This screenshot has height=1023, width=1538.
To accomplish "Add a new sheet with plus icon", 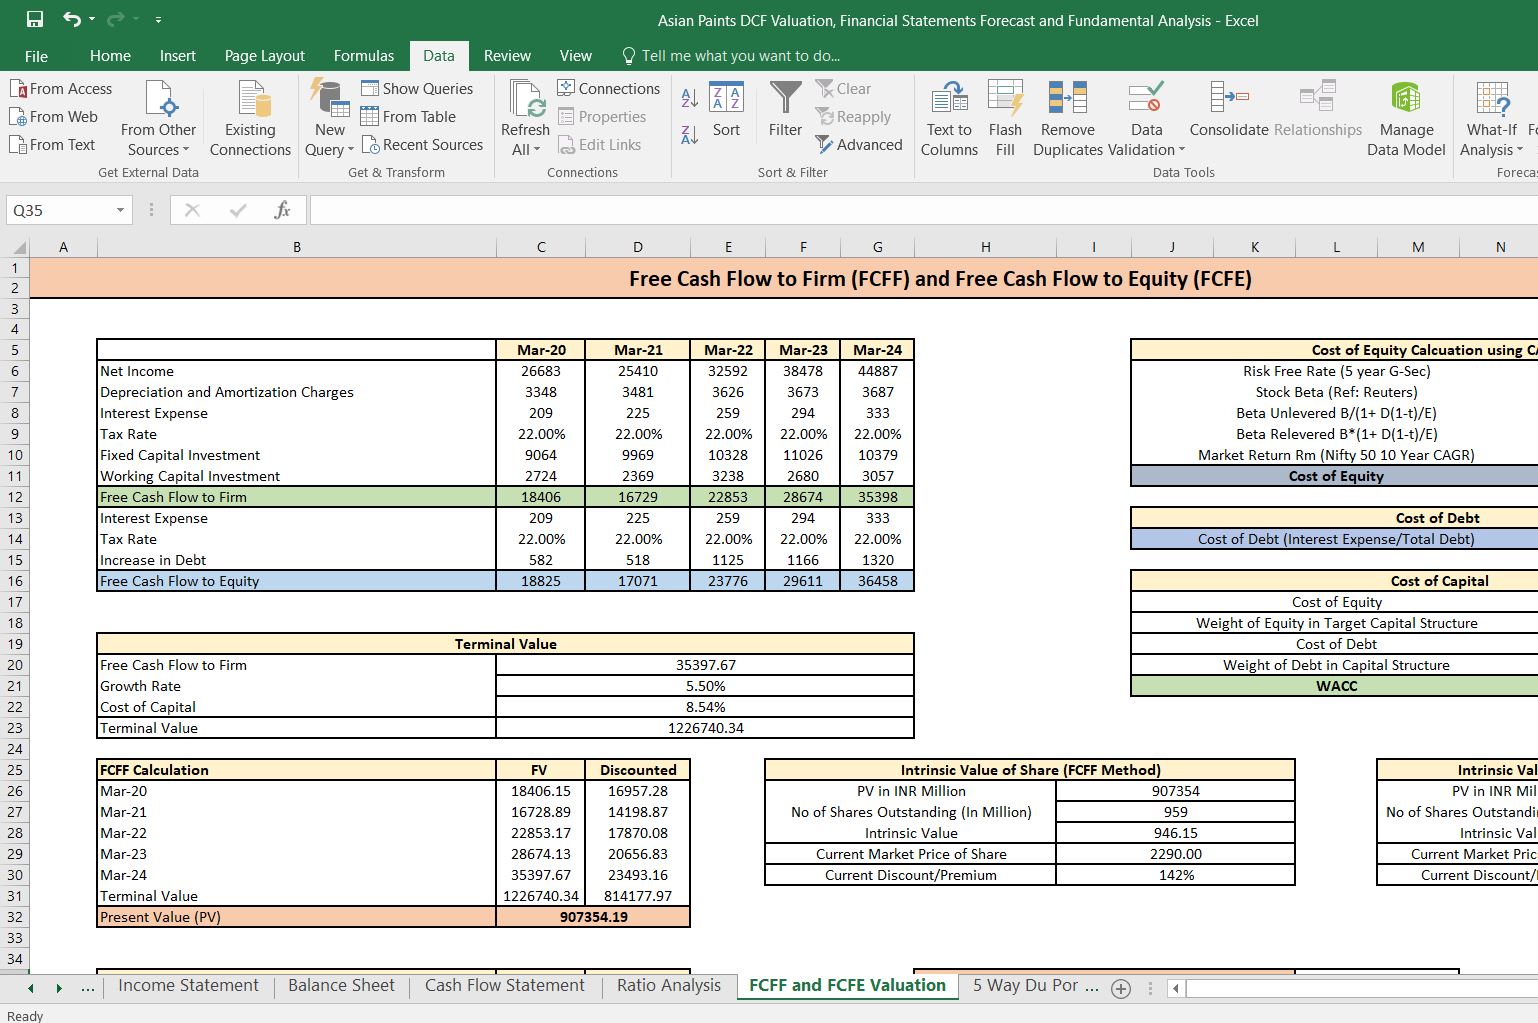I will tap(1121, 988).
